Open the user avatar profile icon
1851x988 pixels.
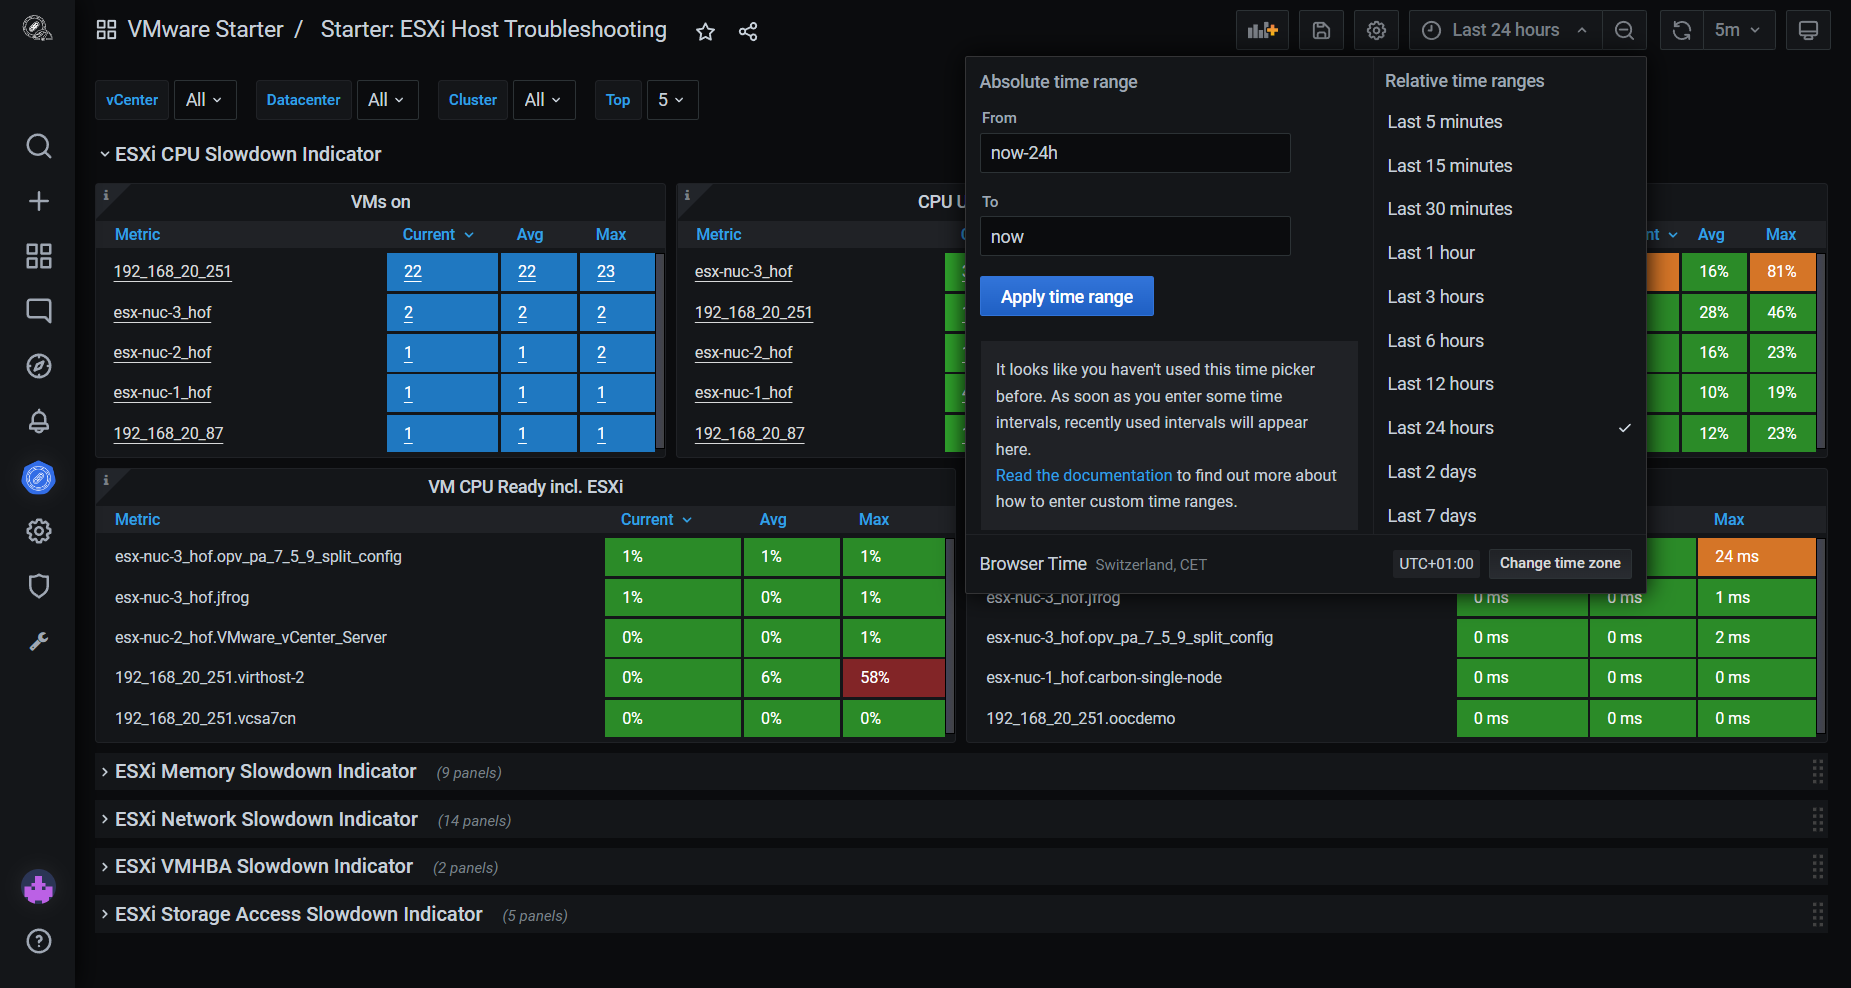(x=38, y=887)
